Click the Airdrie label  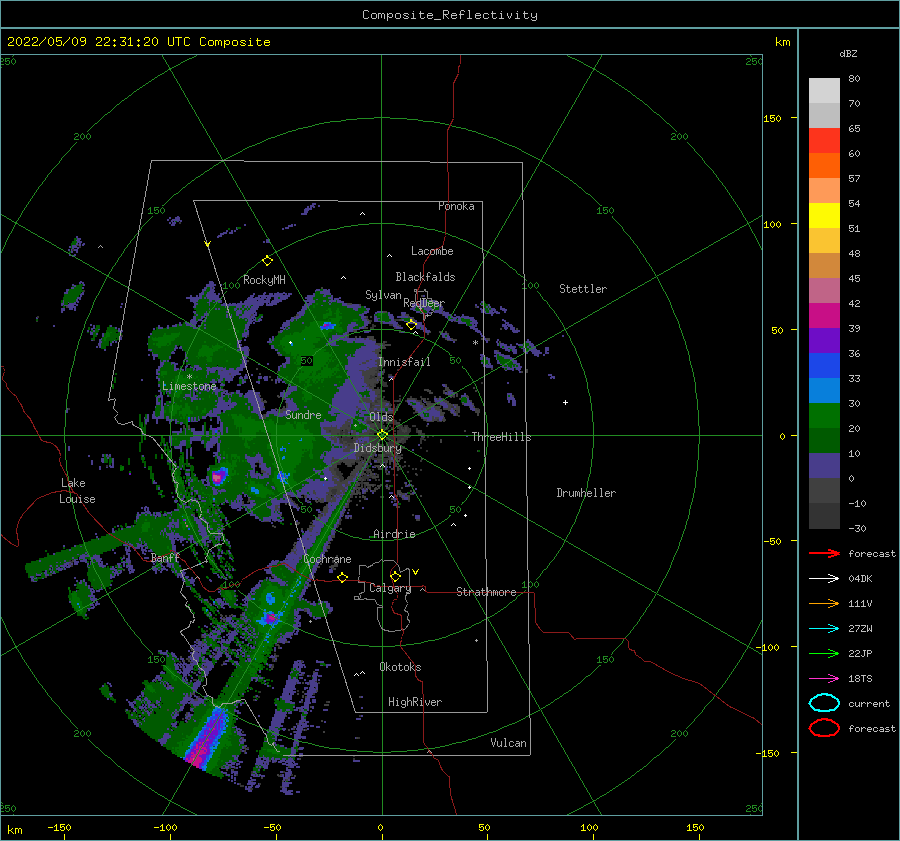(394, 534)
